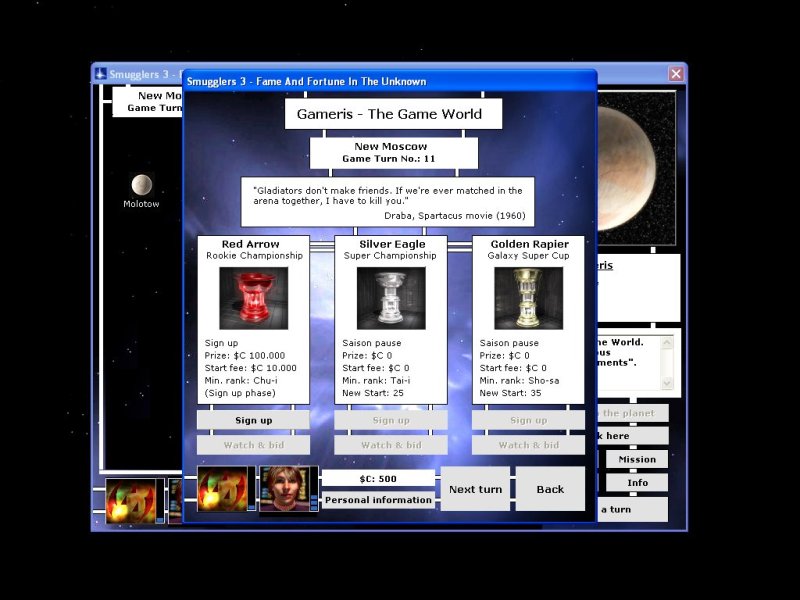Image resolution: width=800 pixels, height=600 pixels.
Task: Select the ship emblem in the dialog's bottom bar
Action: click(x=224, y=489)
